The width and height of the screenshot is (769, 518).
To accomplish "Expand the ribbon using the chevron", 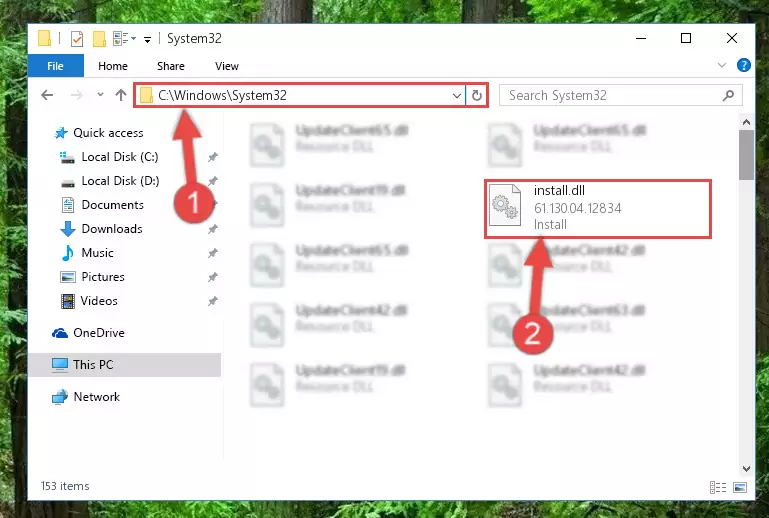I will [x=721, y=65].
